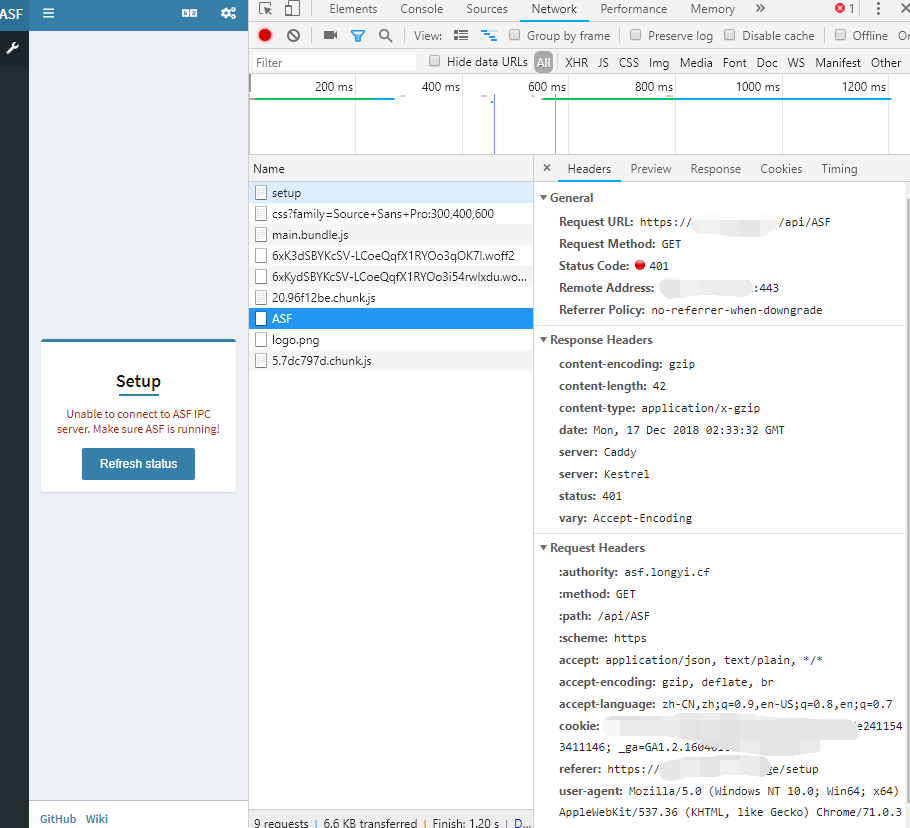
Task: Clear the network requests log
Action: [292, 35]
